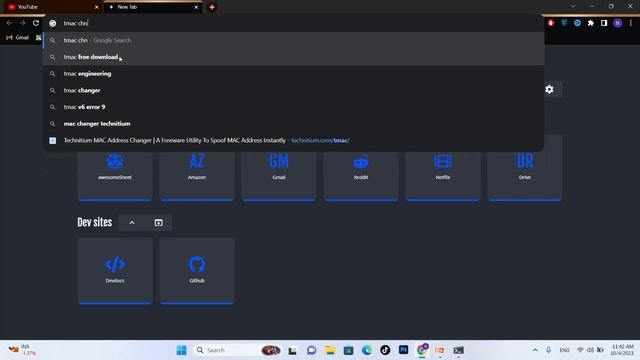The image size is (640, 360).
Task: Close the New Tab tab
Action: coord(196,7)
